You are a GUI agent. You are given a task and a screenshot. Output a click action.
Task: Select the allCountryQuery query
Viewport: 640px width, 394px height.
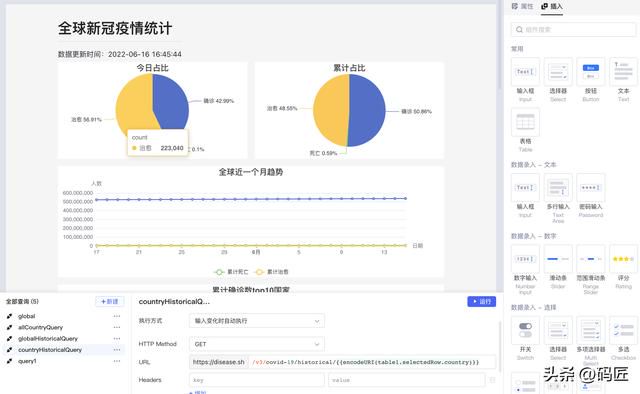click(x=40, y=327)
